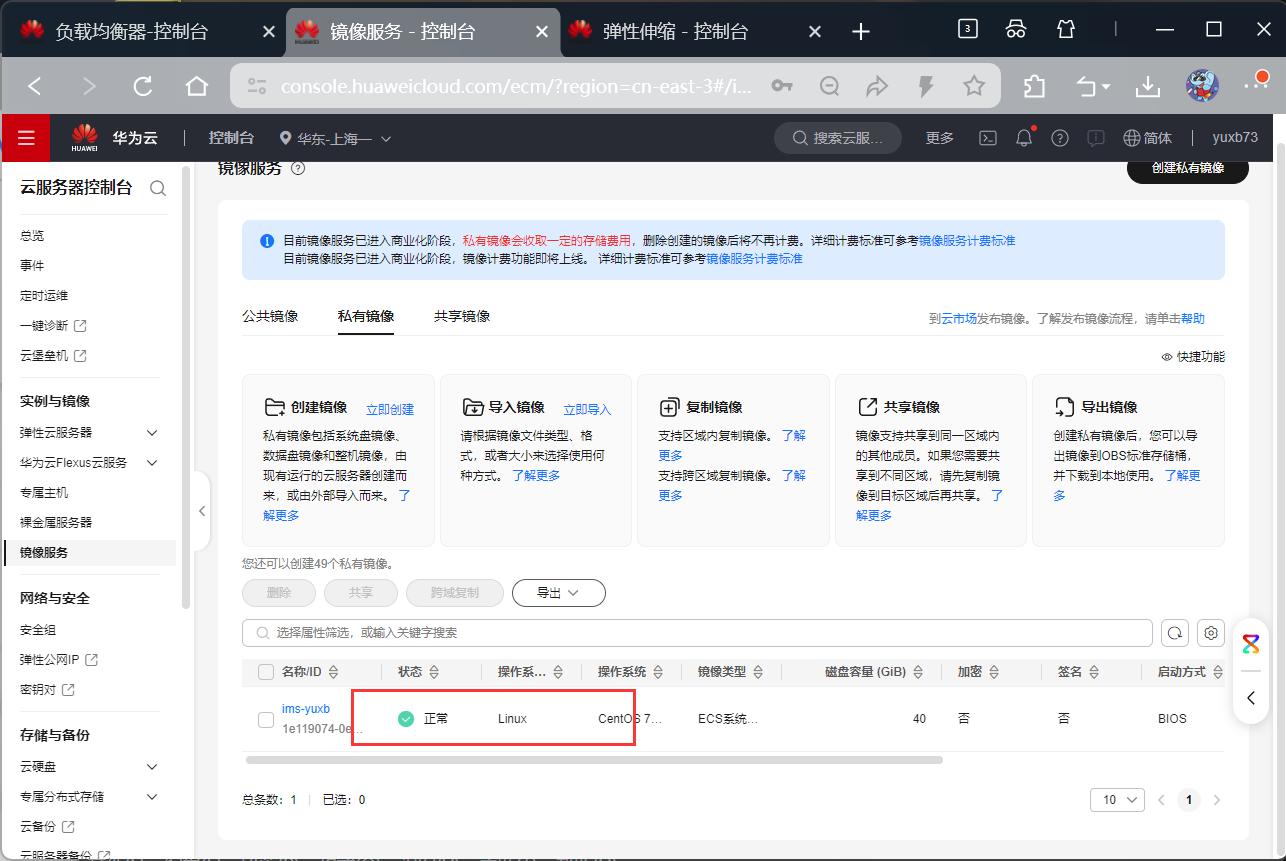The image size is (1286, 861).
Task: Go to browser home page
Action: coord(197,86)
